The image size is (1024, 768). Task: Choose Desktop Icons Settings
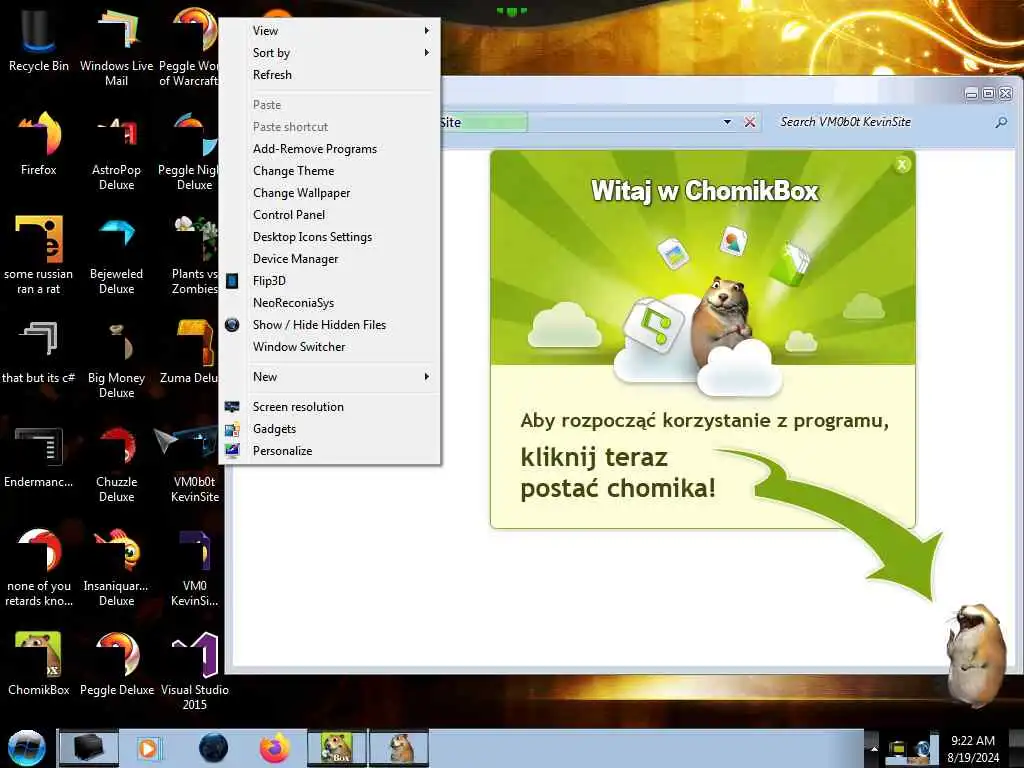pyautogui.click(x=330, y=237)
